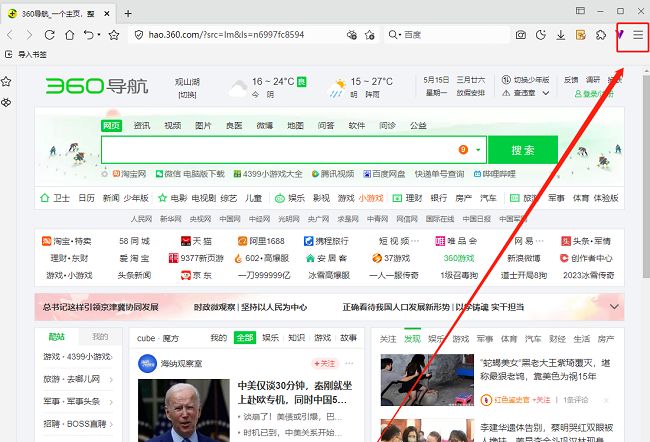Image resolution: width=650 pixels, height=442 pixels.
Task: Select the 图片 search tab
Action: 203,126
